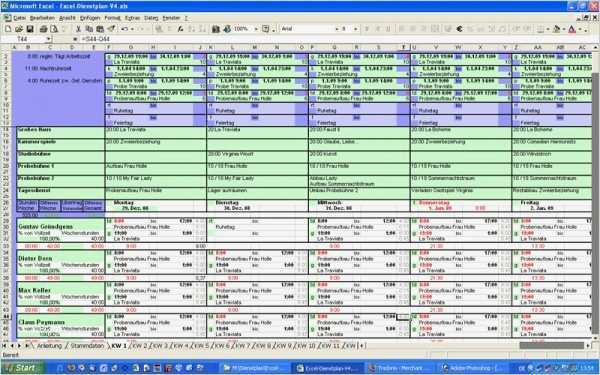The image size is (600, 375).
Task: Open the Zoom 100% dropdown
Action: coord(256,29)
